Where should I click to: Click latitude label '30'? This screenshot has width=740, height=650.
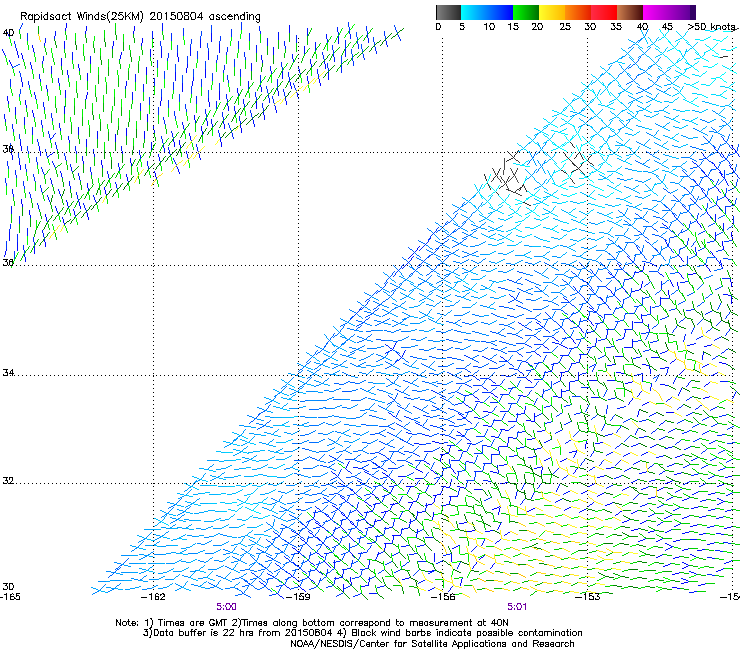(x=8, y=587)
